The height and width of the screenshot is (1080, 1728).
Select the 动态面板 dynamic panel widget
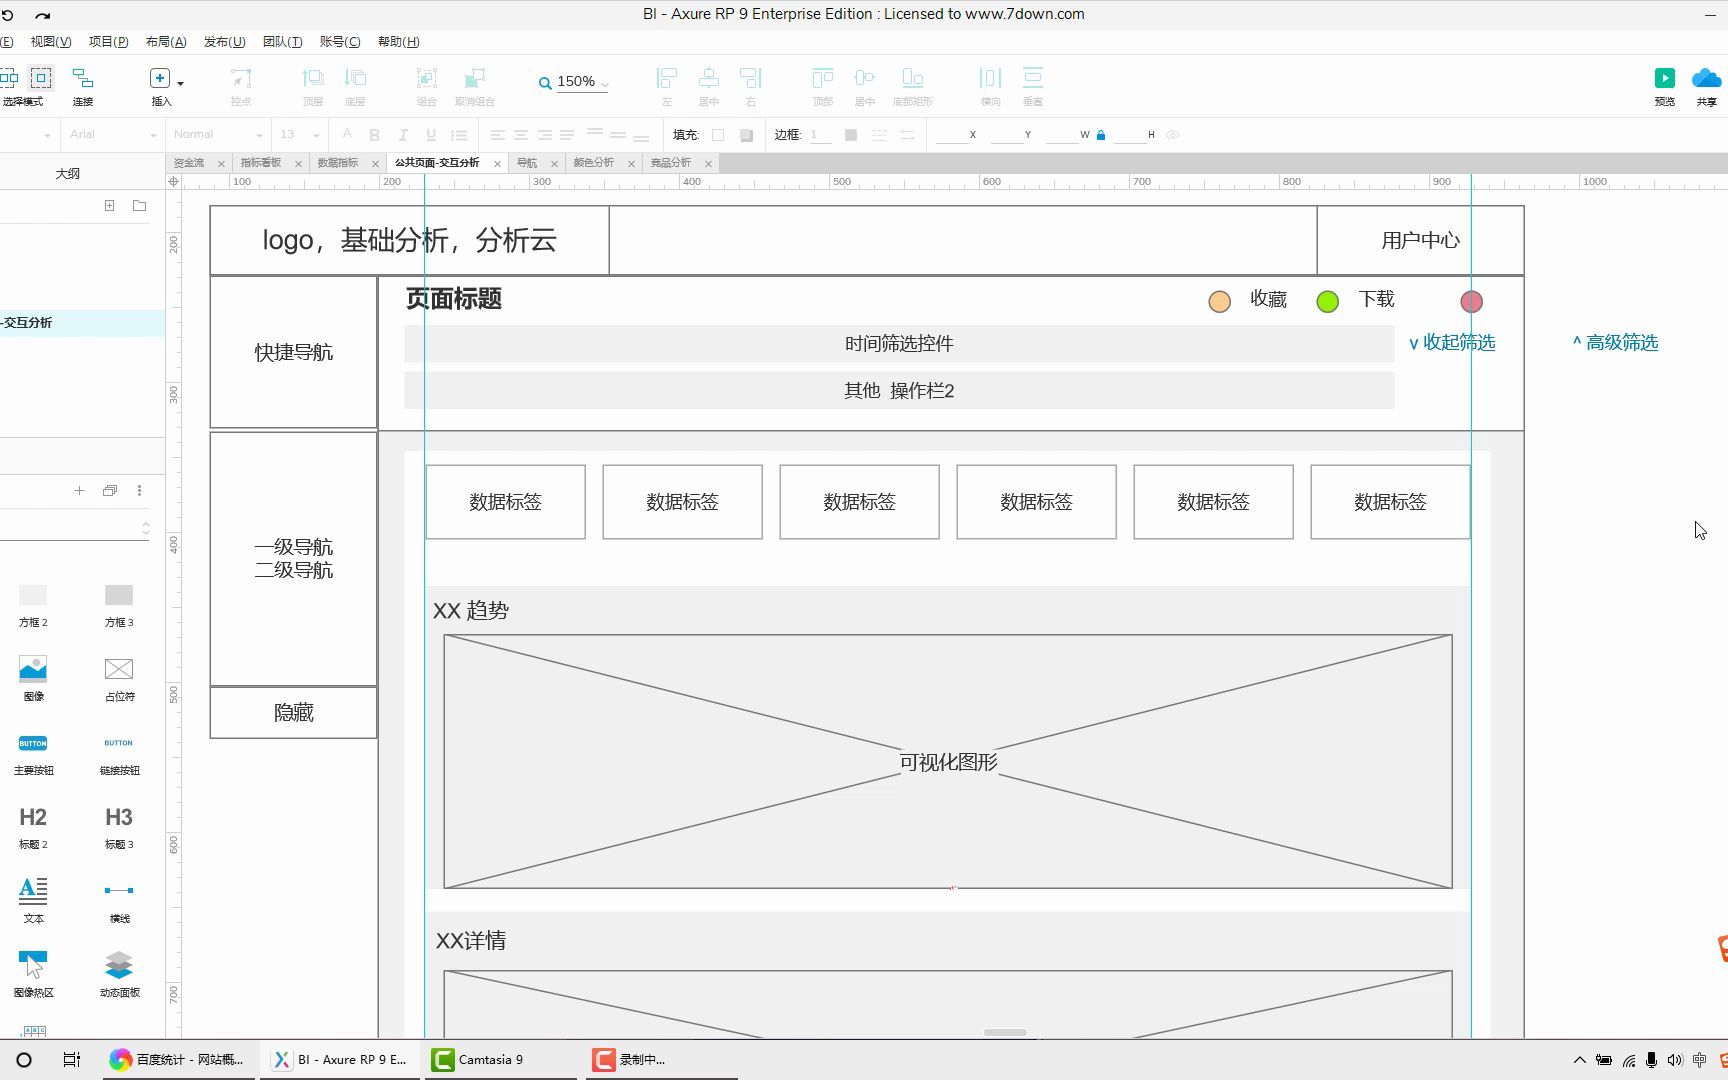(x=119, y=974)
